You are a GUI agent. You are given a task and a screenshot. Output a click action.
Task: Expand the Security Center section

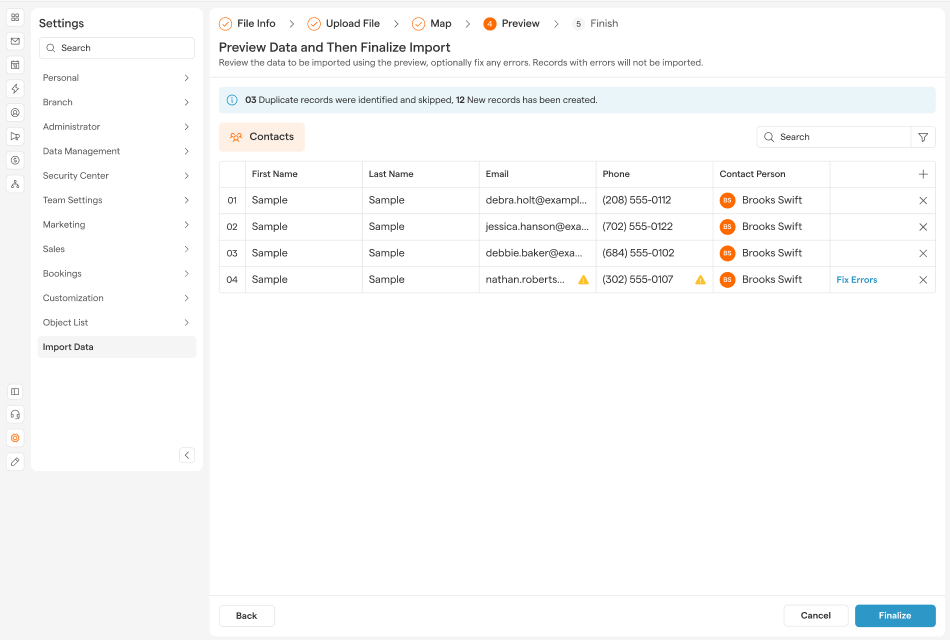tap(116, 176)
